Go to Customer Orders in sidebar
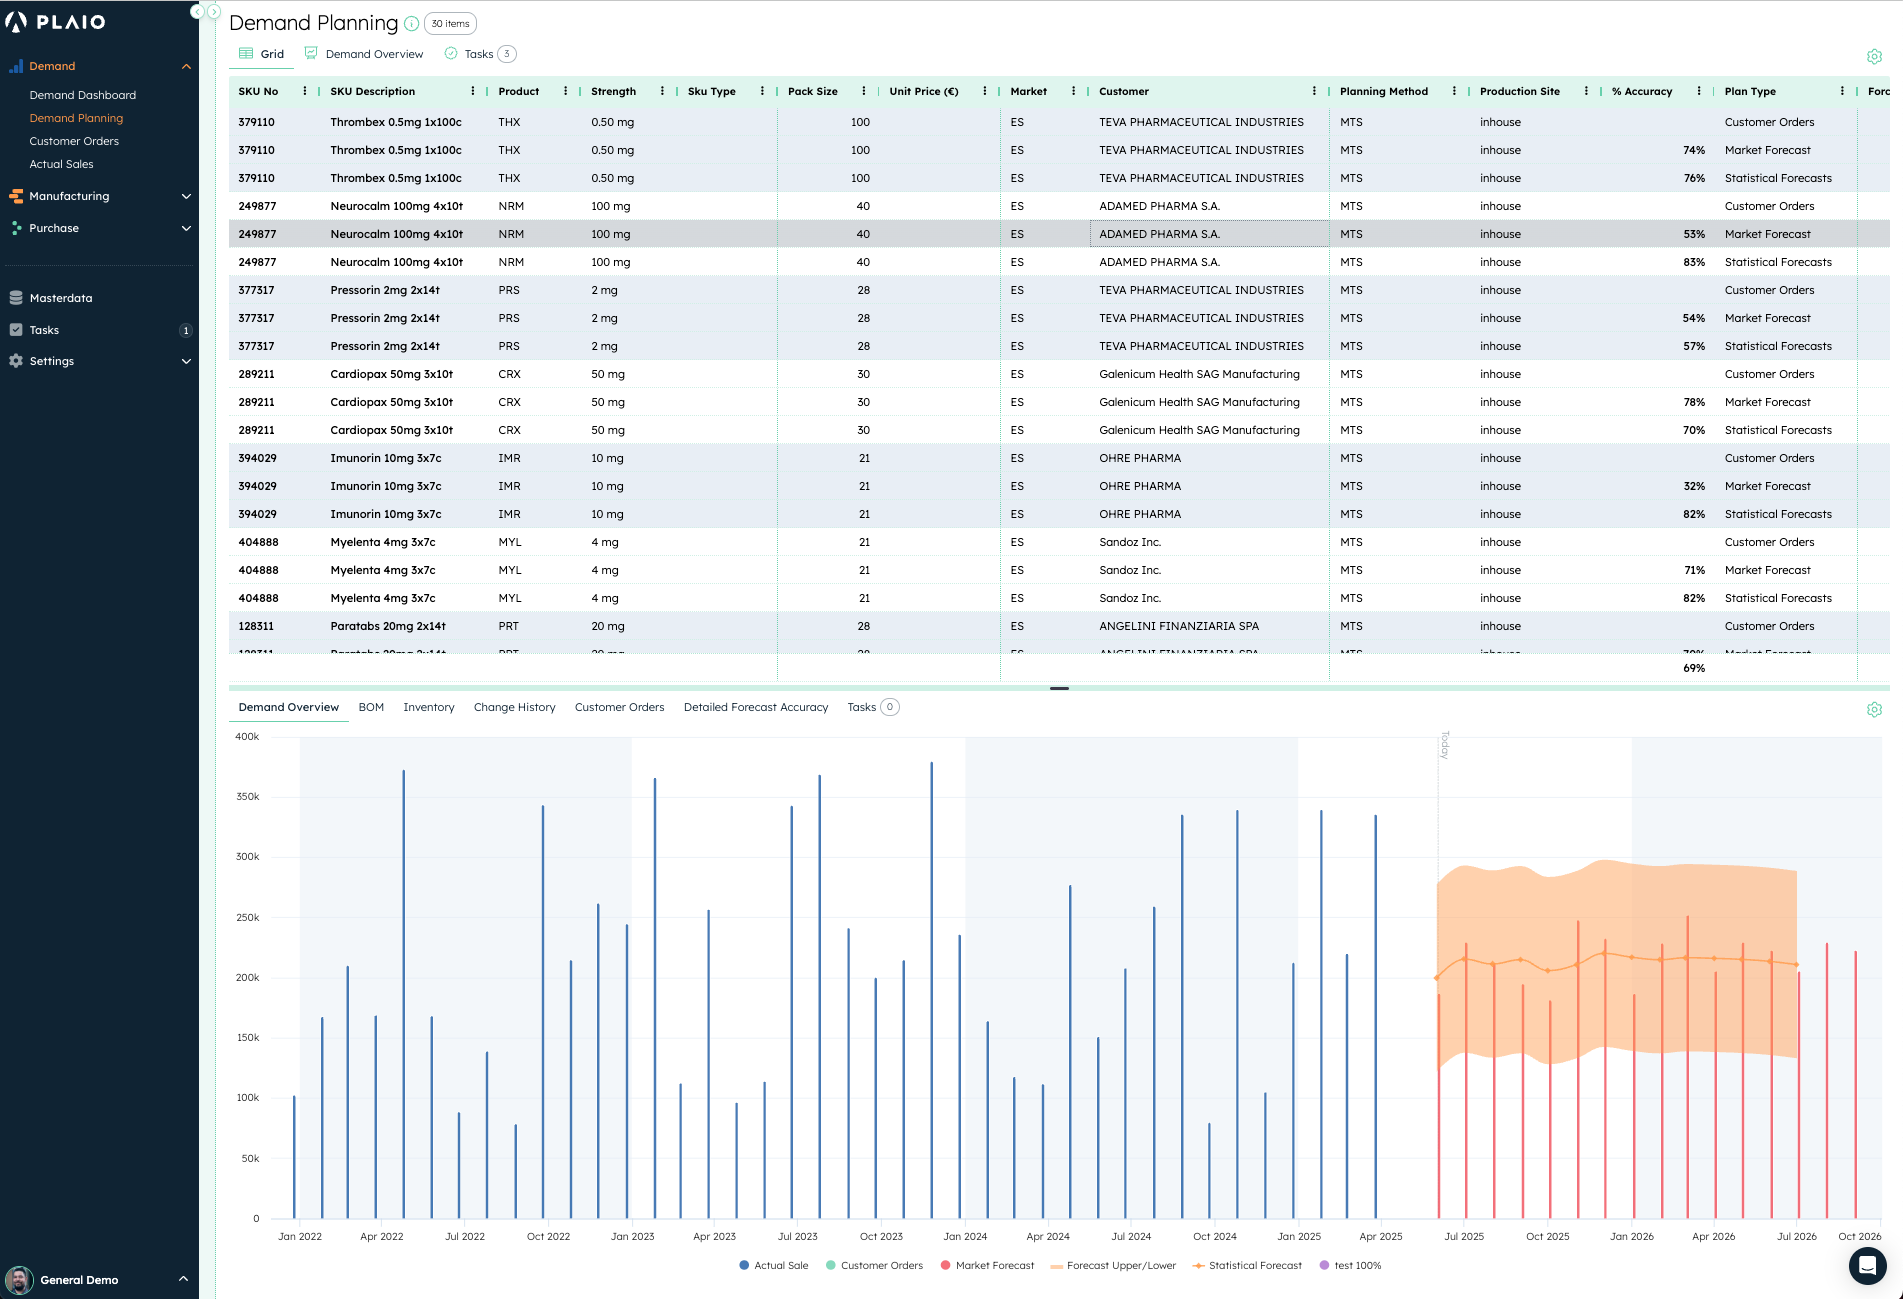Screen dimensions: 1903x1299 (x=74, y=141)
